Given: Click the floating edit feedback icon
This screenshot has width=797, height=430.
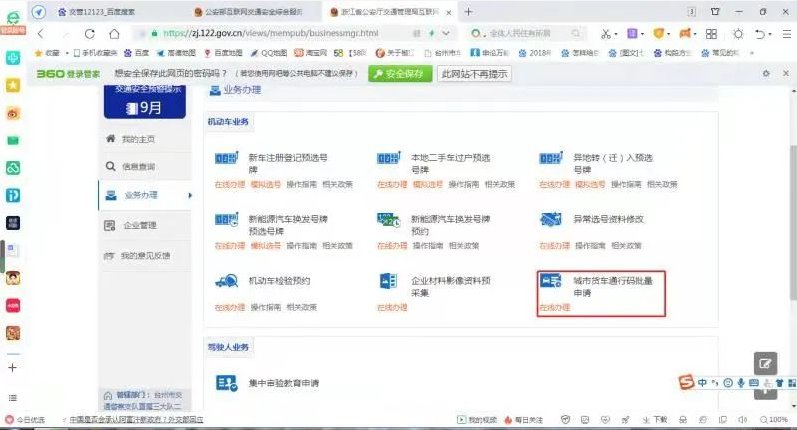Looking at the screenshot, I should tap(765, 364).
